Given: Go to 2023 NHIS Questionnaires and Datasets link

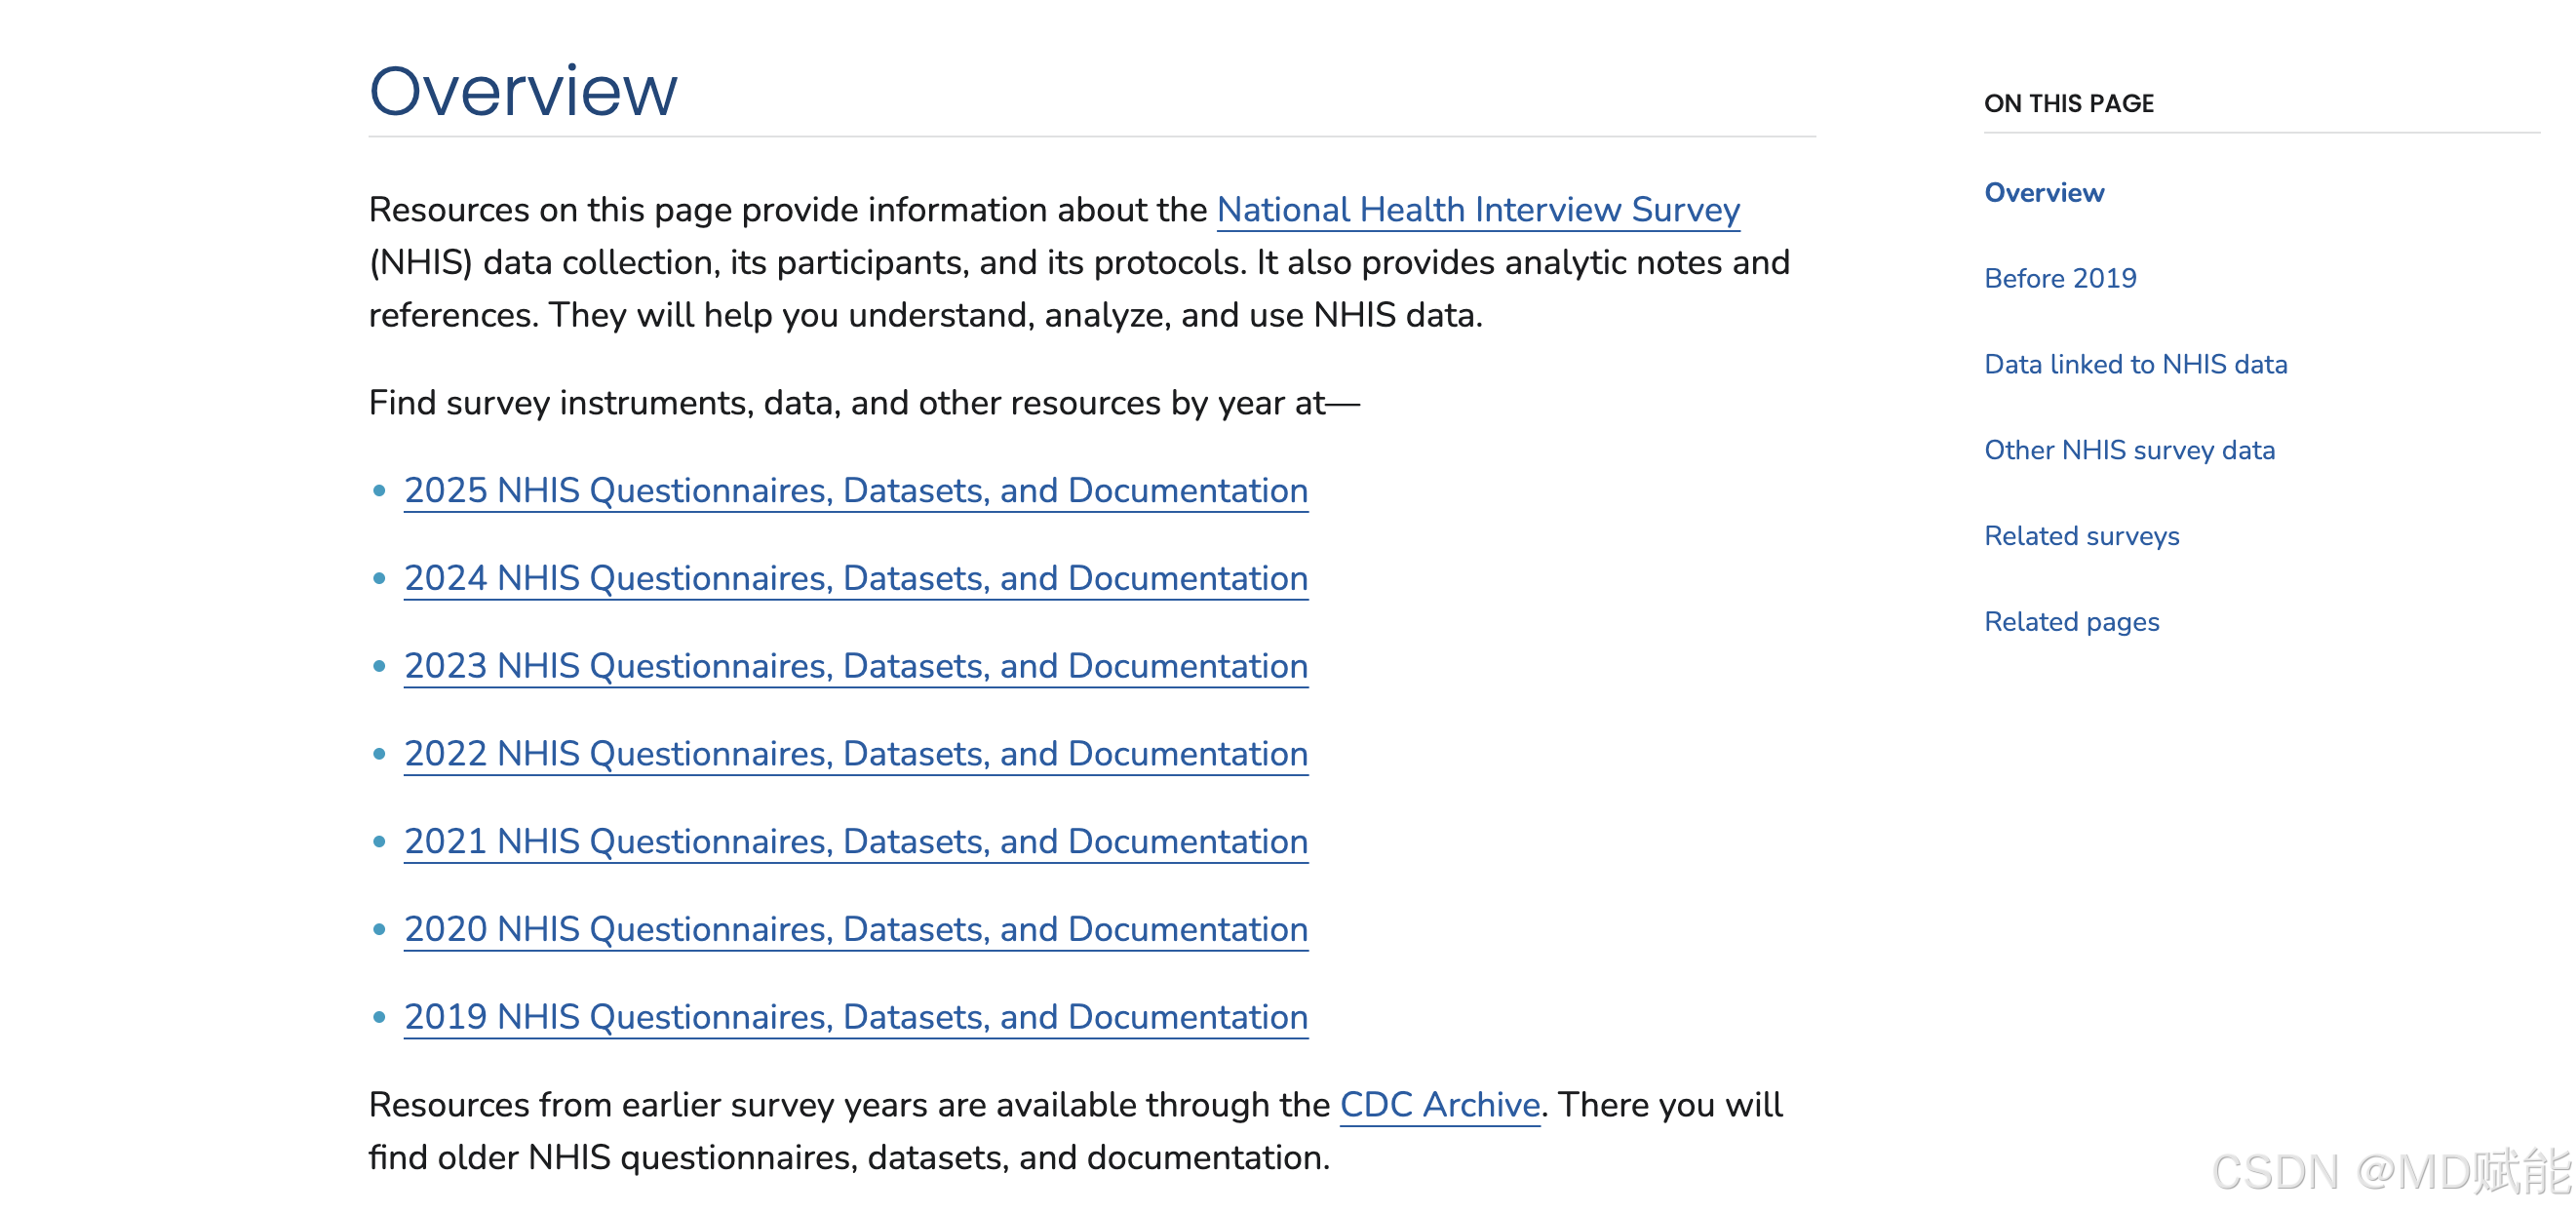Looking at the screenshot, I should coord(855,667).
